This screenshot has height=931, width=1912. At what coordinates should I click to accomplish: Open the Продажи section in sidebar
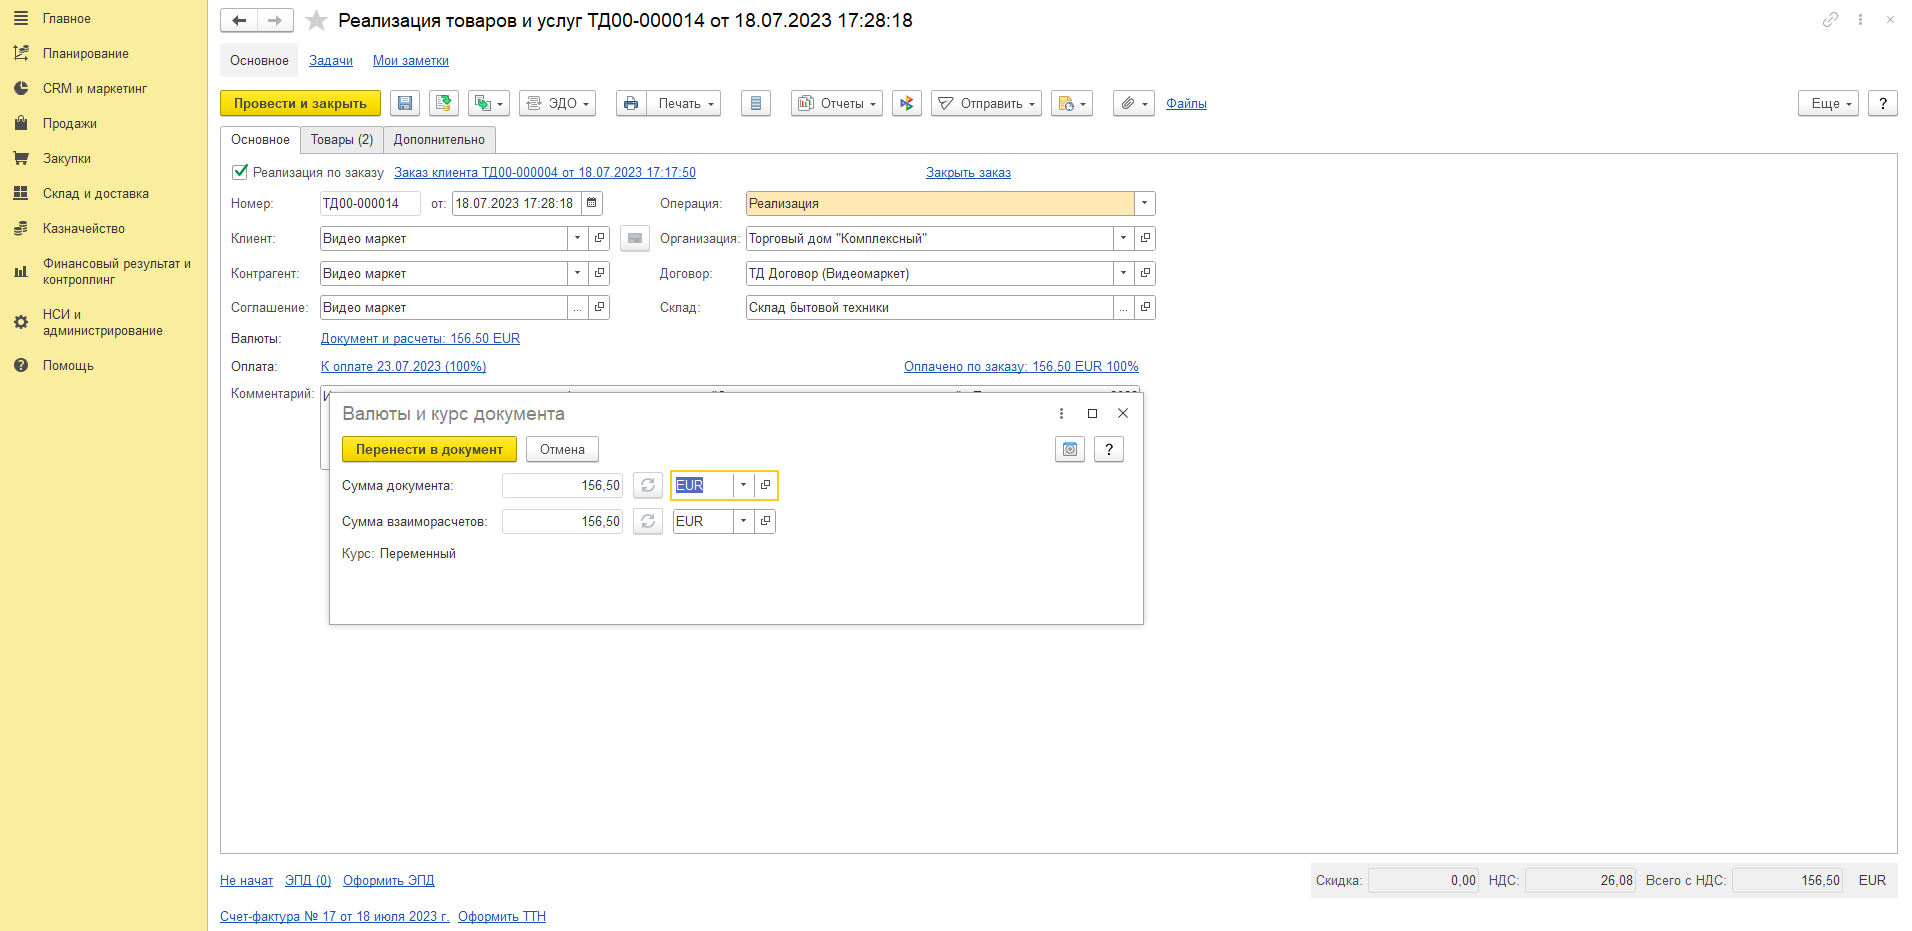coord(70,124)
